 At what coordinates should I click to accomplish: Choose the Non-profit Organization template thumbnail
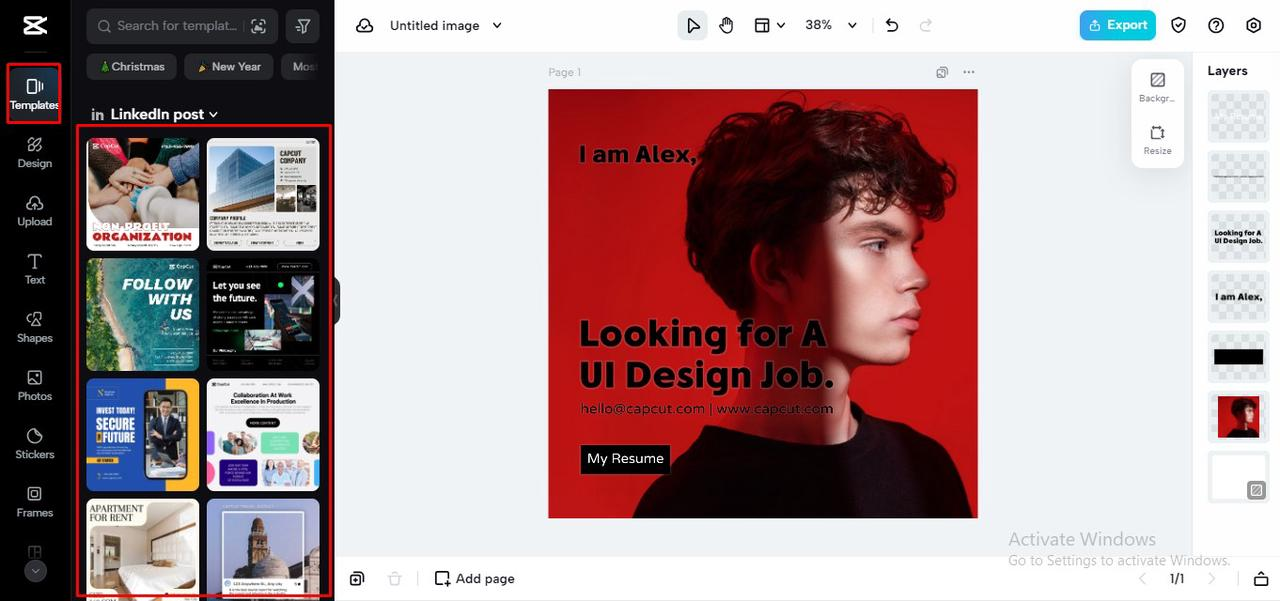143,194
